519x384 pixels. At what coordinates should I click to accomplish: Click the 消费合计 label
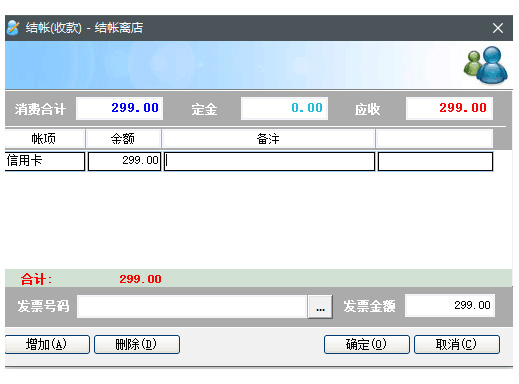click(40, 109)
